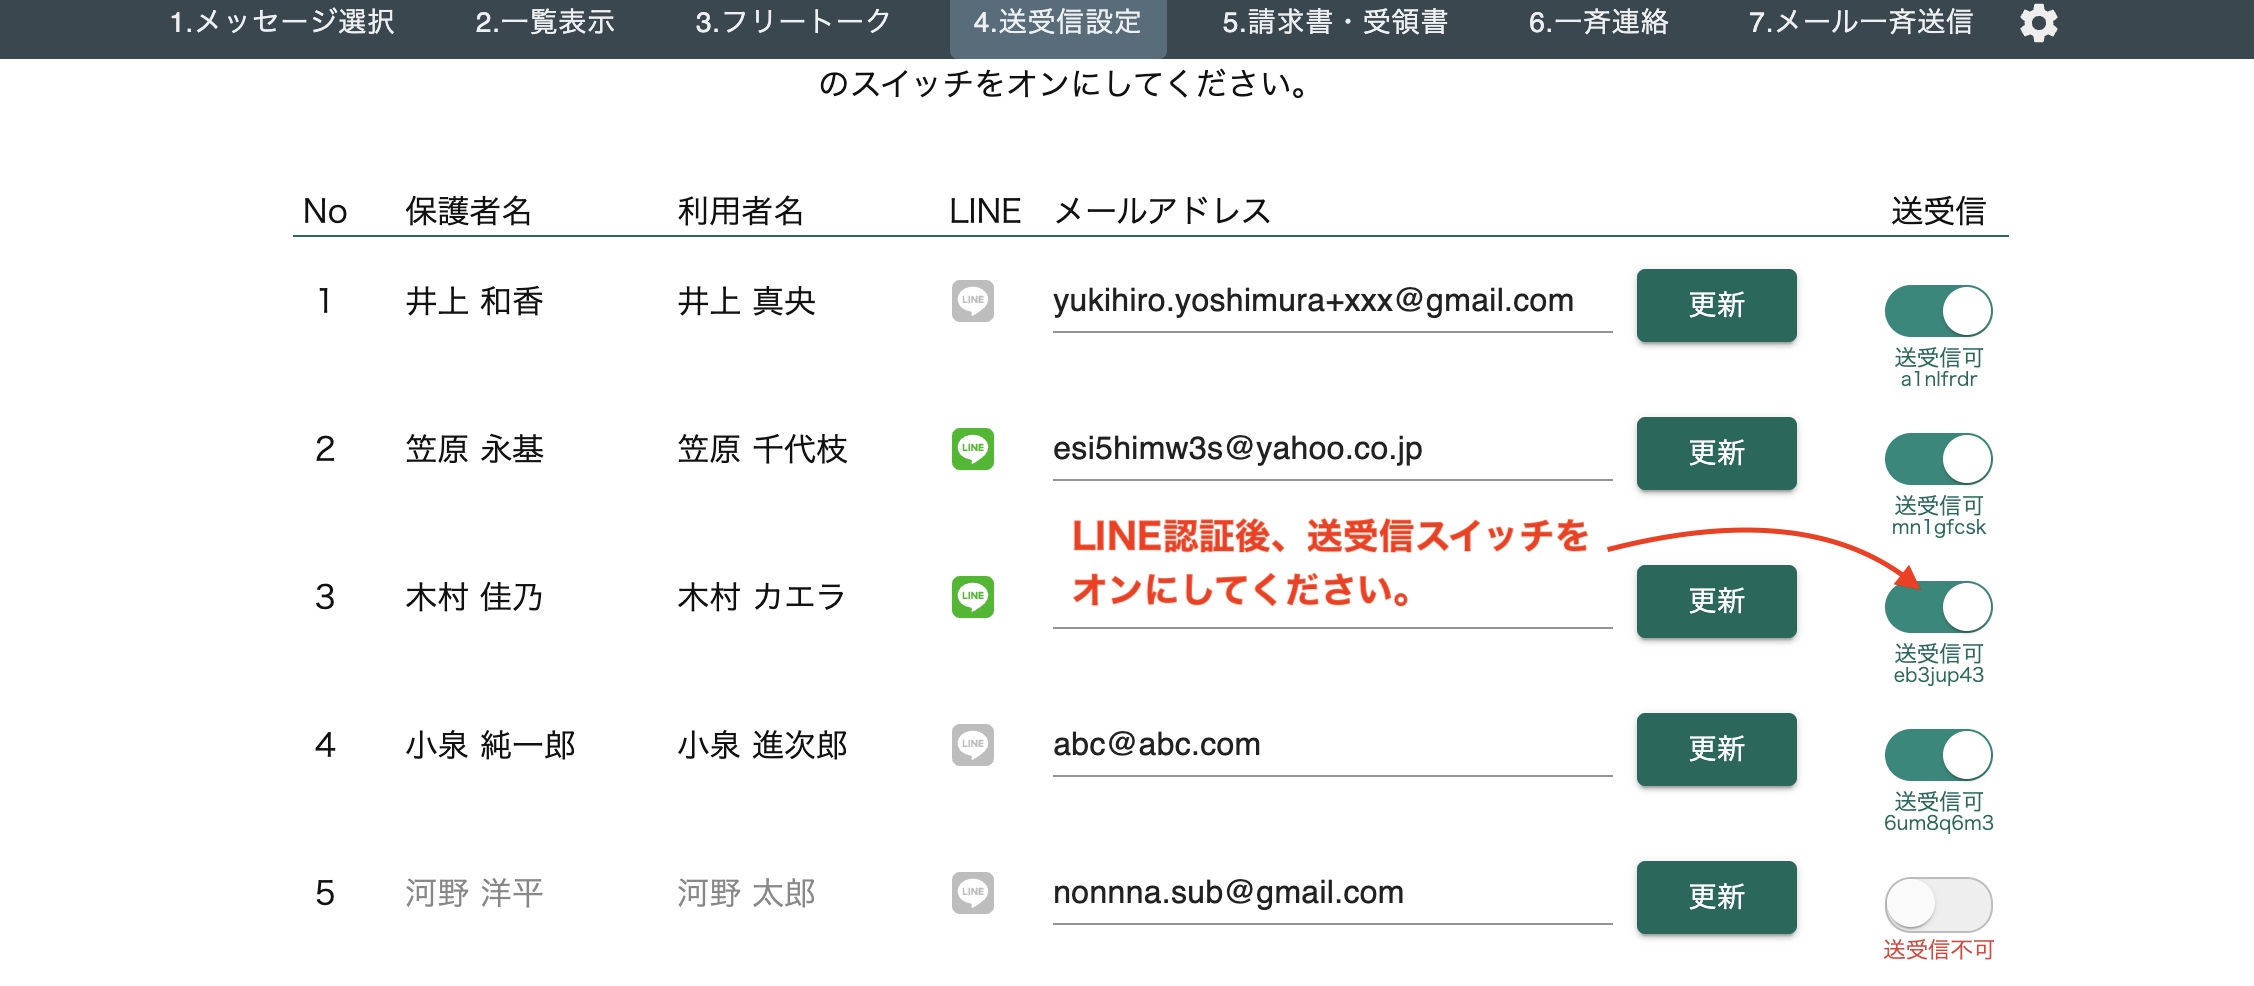Switch off 送受信 for 小泉 純一郎

pyautogui.click(x=1938, y=755)
